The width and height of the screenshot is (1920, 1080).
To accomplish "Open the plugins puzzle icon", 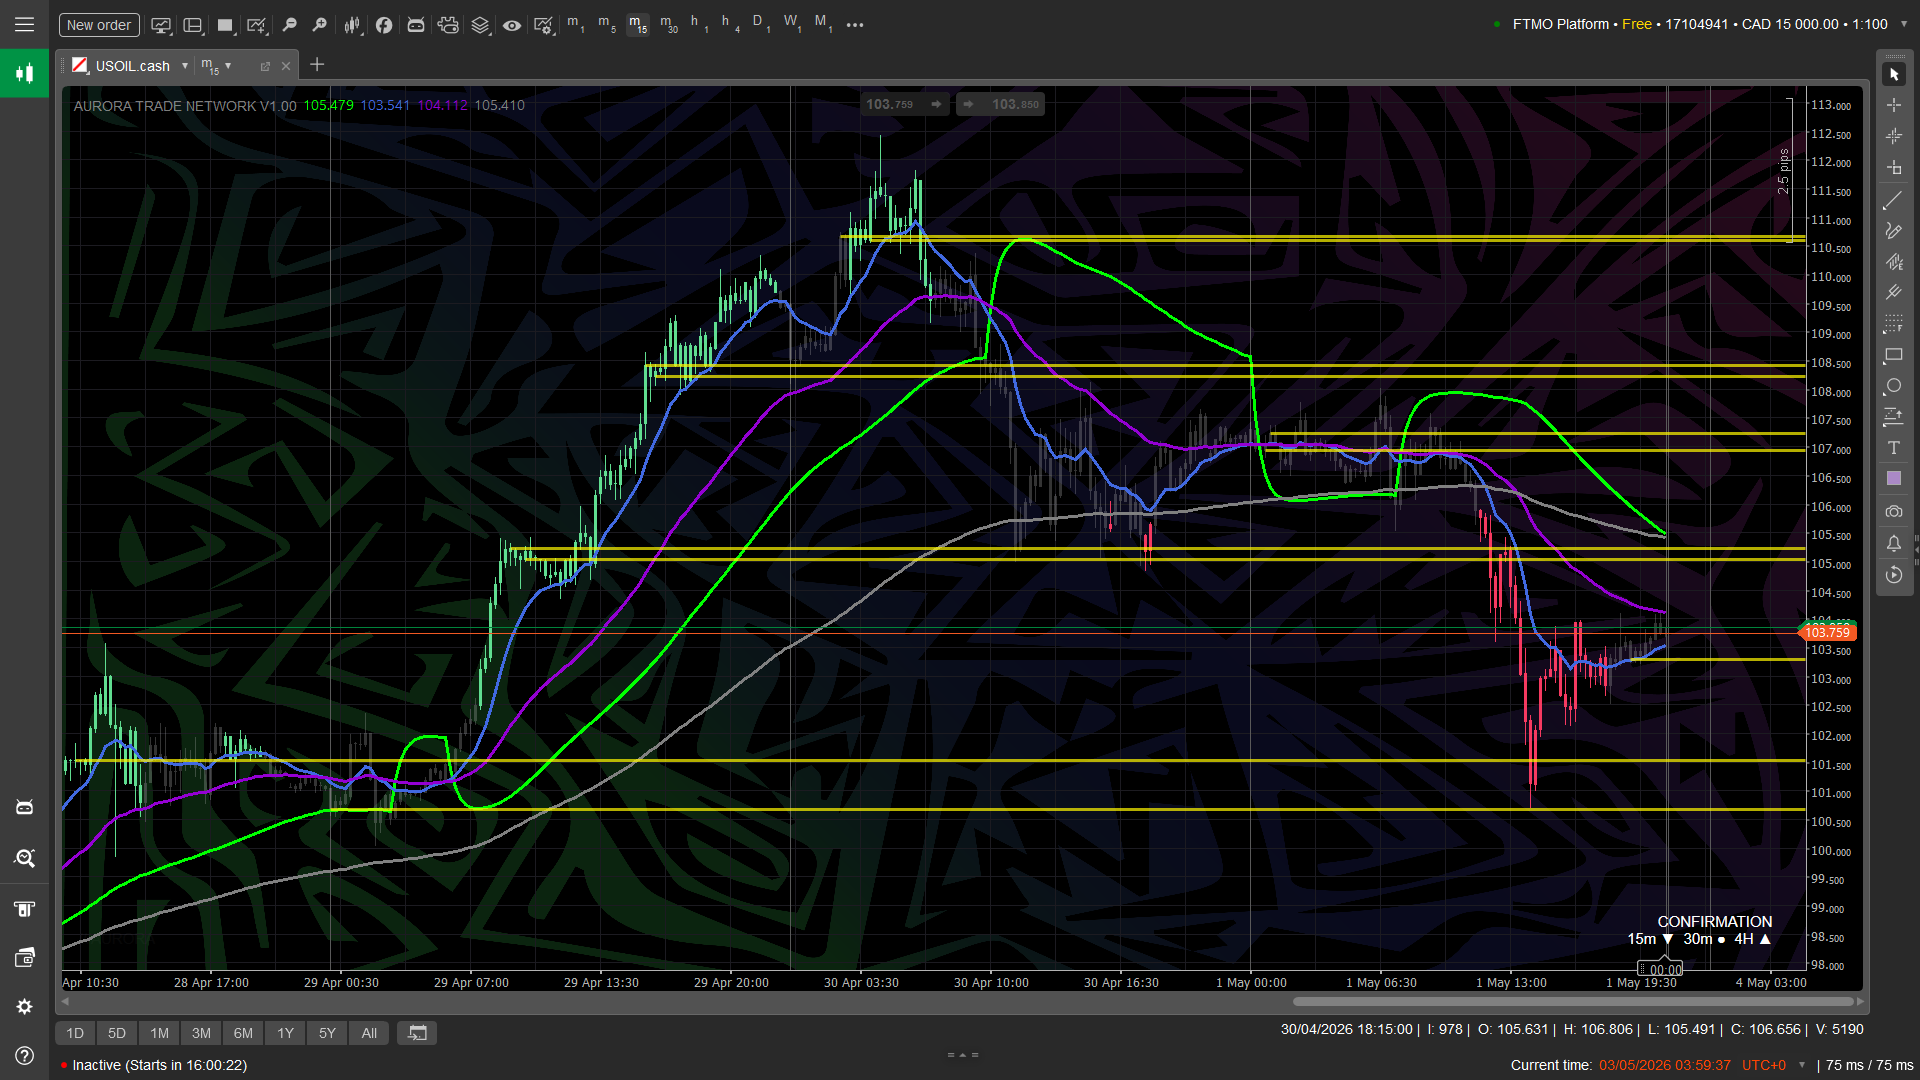I will 448,25.
